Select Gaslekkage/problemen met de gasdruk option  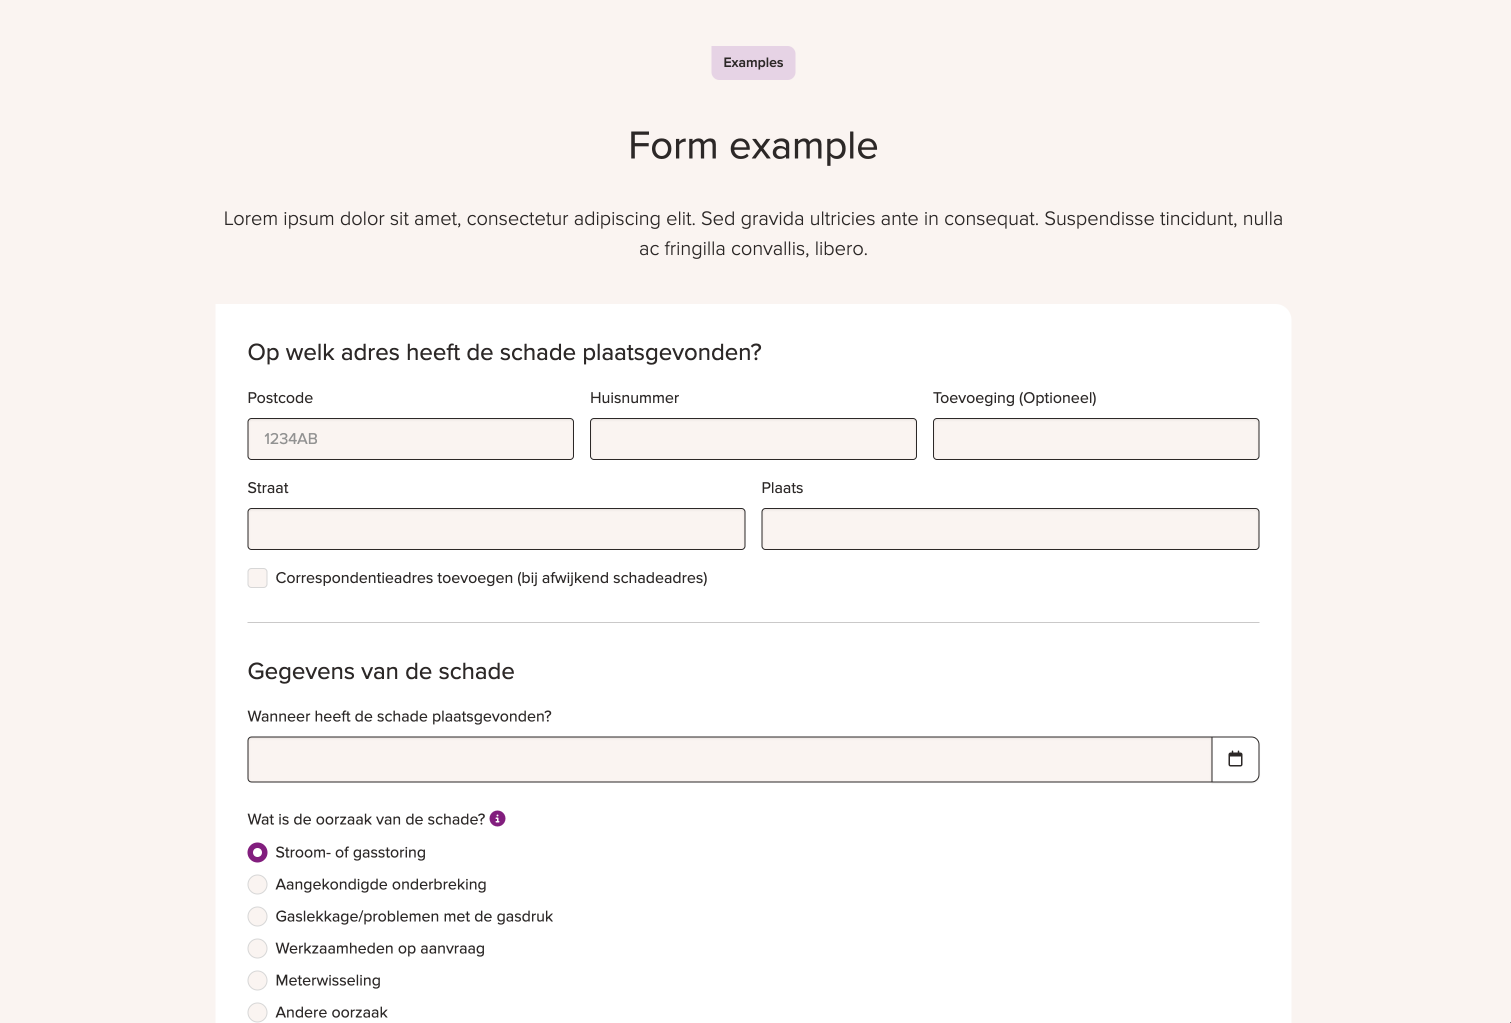pyautogui.click(x=257, y=916)
